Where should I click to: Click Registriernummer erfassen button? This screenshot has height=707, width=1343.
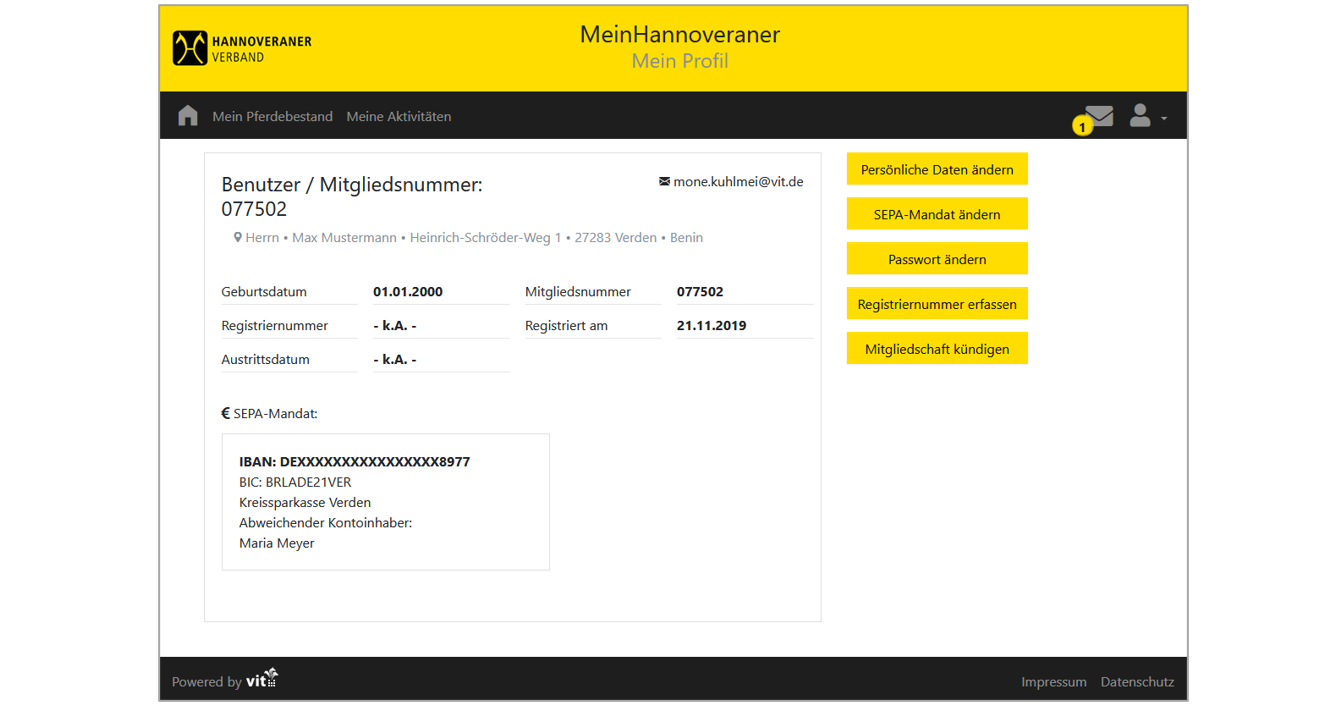pos(937,304)
